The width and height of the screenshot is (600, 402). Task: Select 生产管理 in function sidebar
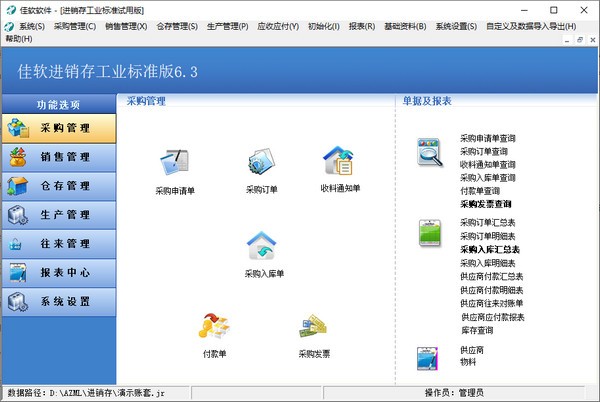coord(59,215)
